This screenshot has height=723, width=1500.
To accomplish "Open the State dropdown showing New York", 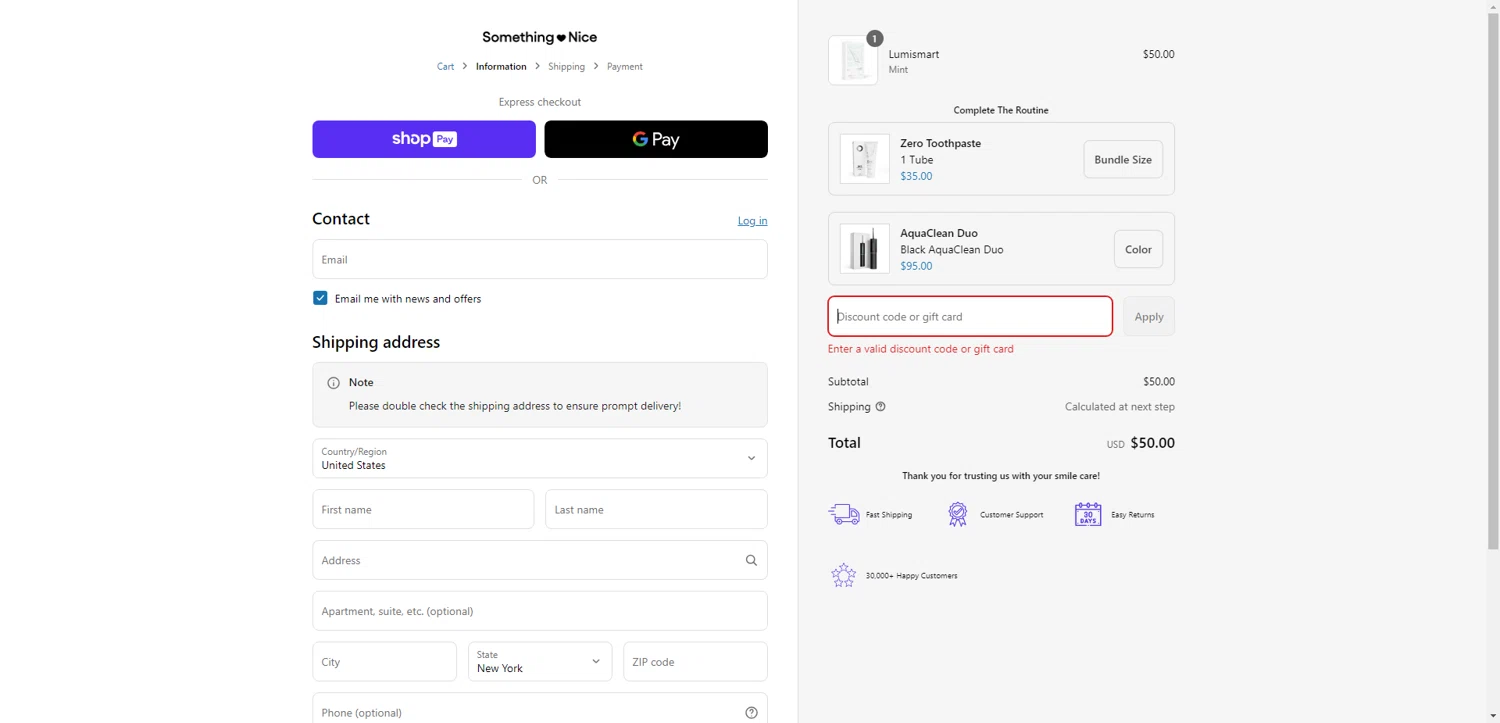I will click(x=540, y=662).
